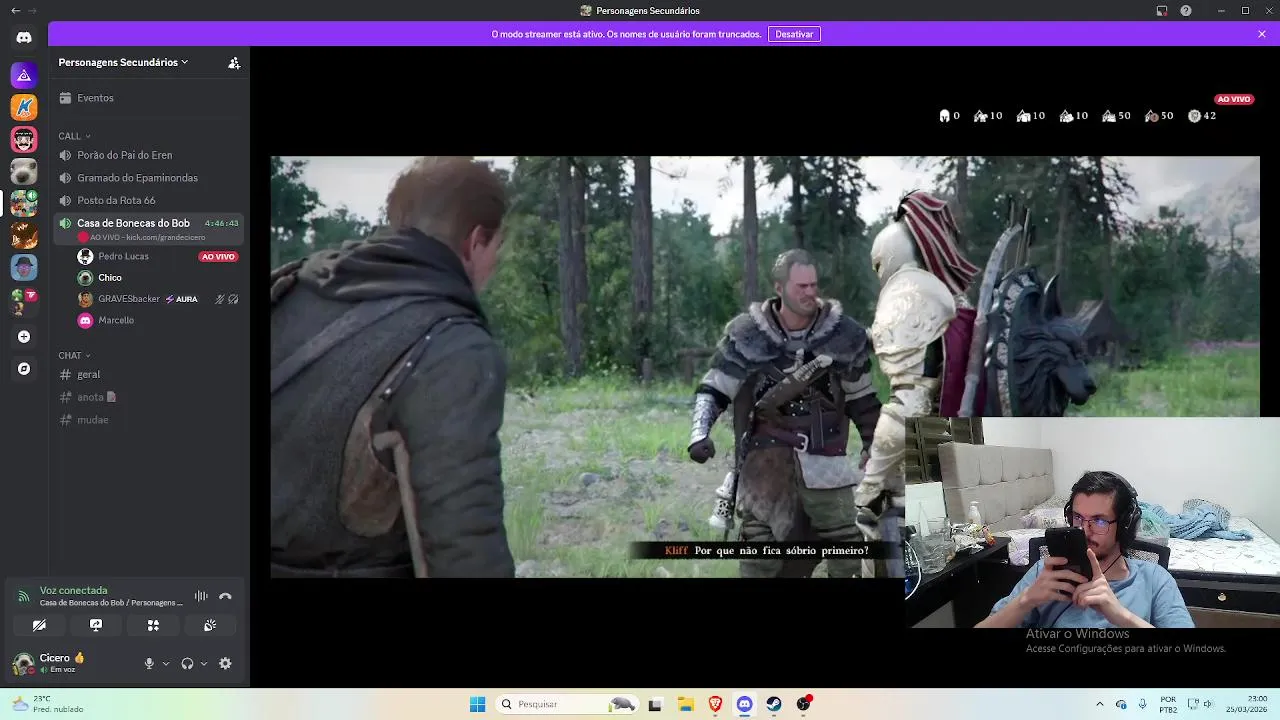Open the white dog server icon
Viewport: 1280px width, 720px height.
(24, 171)
